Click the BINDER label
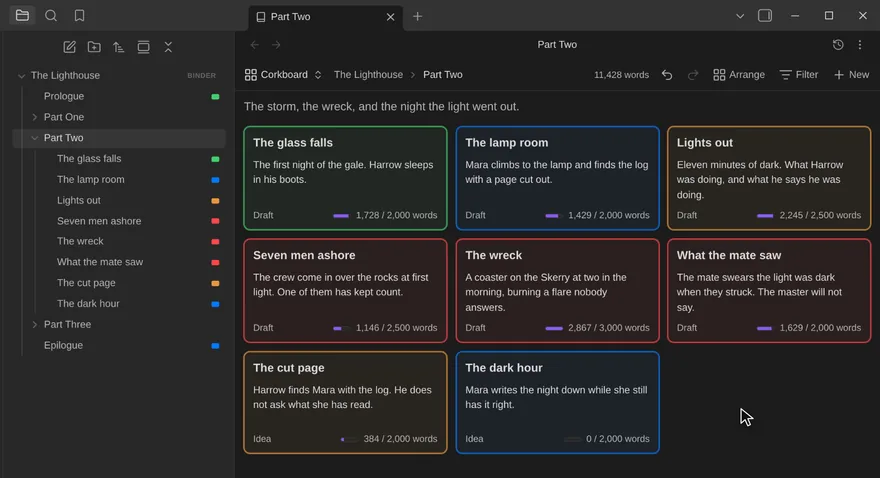The height and width of the screenshot is (478, 880). pos(201,76)
